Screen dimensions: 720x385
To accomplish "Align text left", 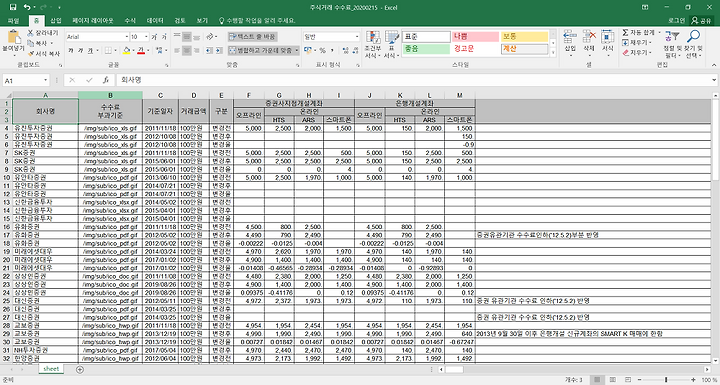I will (177, 50).
